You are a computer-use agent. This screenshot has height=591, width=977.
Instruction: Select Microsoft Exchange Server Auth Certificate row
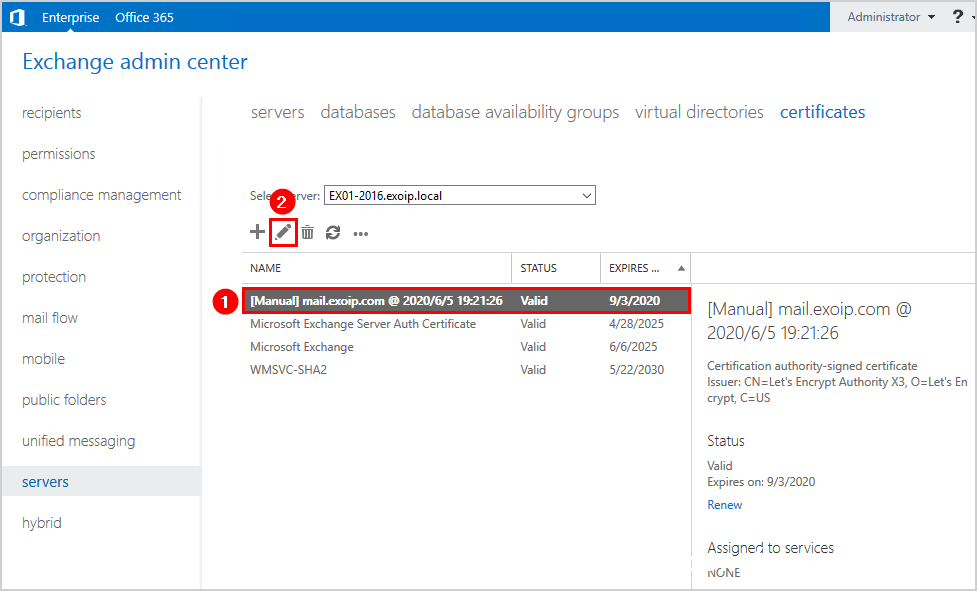coord(467,324)
